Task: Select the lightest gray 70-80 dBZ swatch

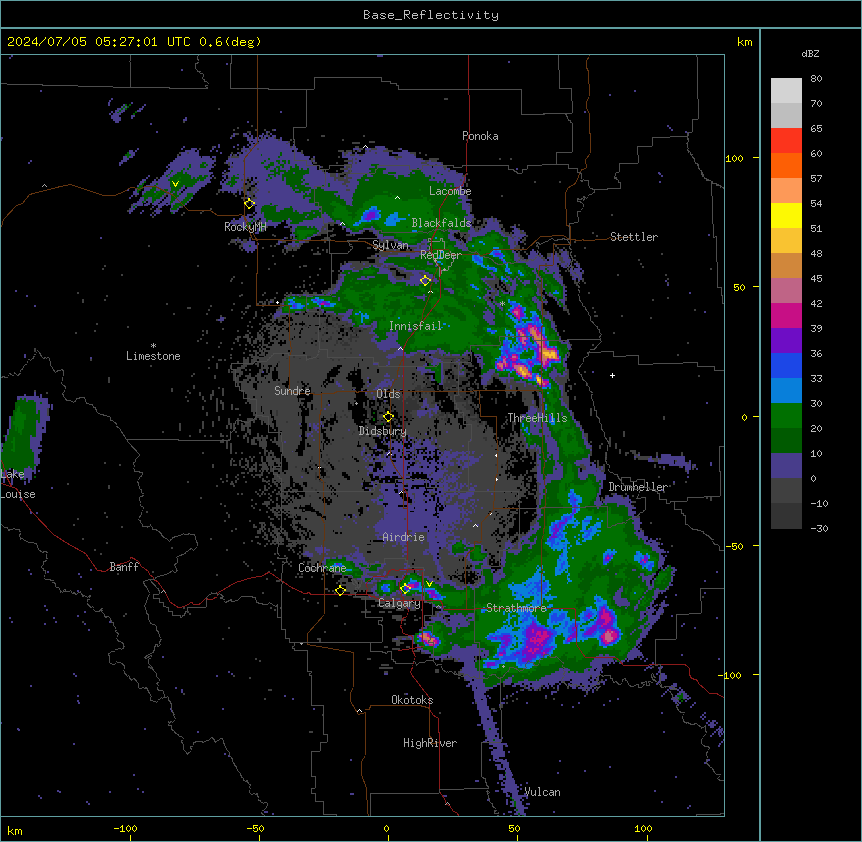Action: (786, 91)
